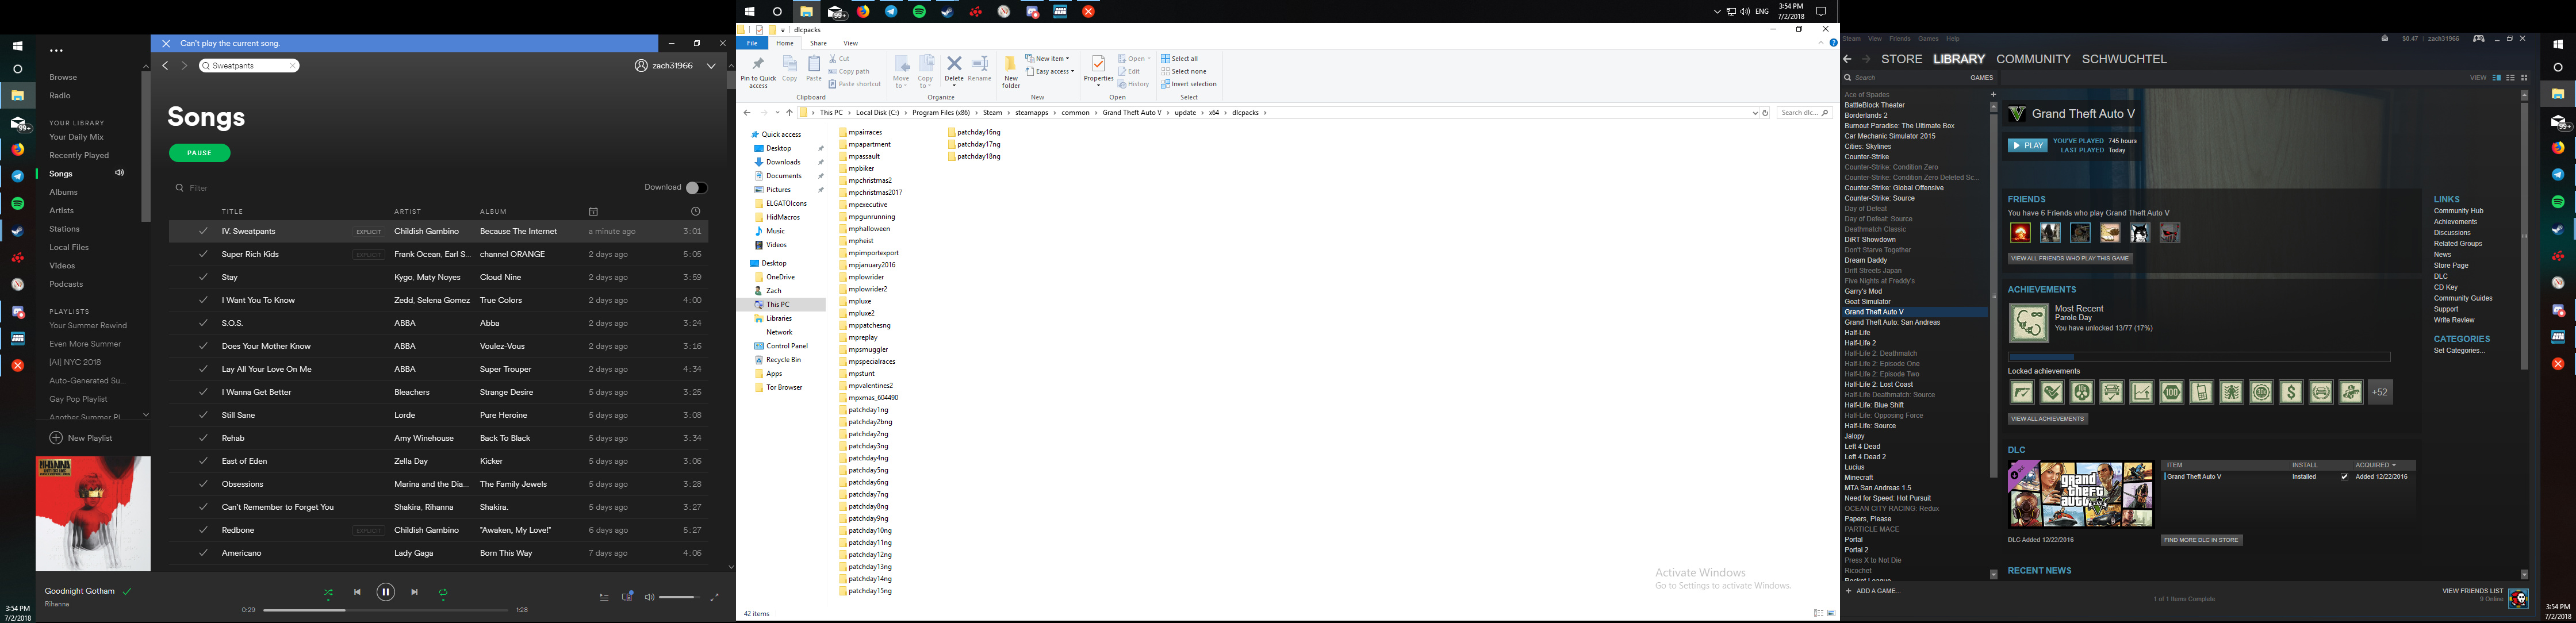Click the green PAUSE button above the song list
Viewport: 2576px width, 623px height.
199,153
